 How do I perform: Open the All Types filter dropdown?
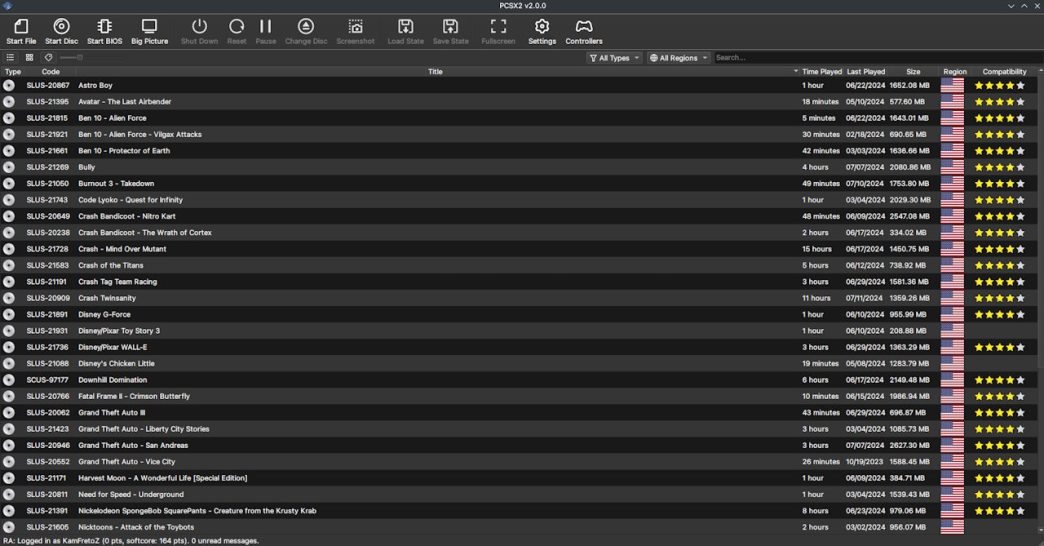614,58
